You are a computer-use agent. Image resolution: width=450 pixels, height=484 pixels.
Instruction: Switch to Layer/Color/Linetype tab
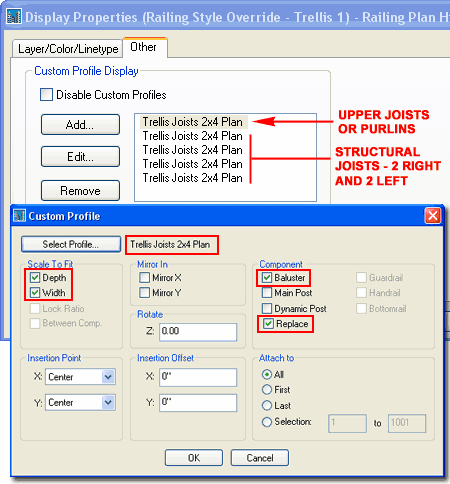pos(68,49)
